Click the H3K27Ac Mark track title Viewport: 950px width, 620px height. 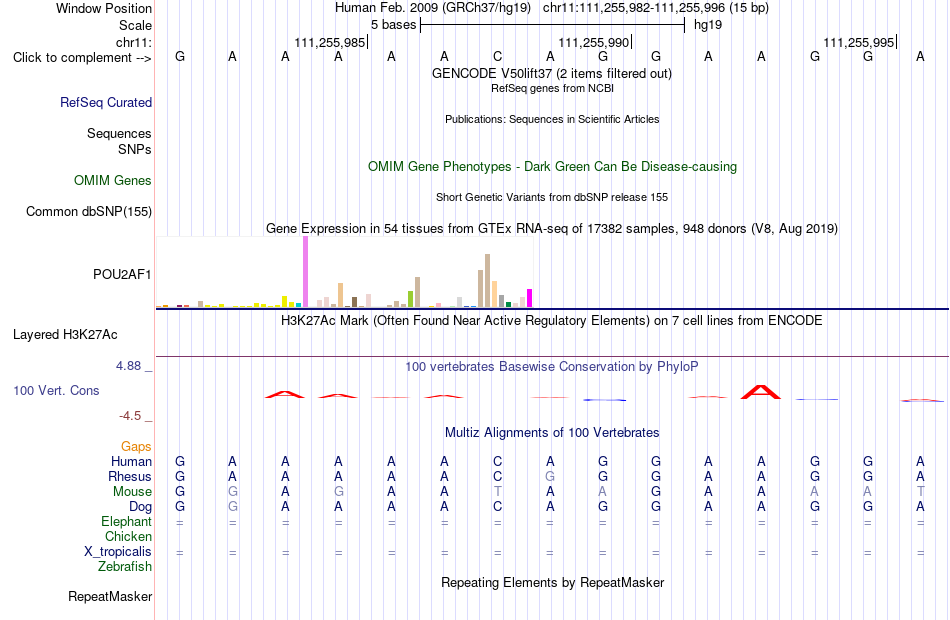coord(552,321)
